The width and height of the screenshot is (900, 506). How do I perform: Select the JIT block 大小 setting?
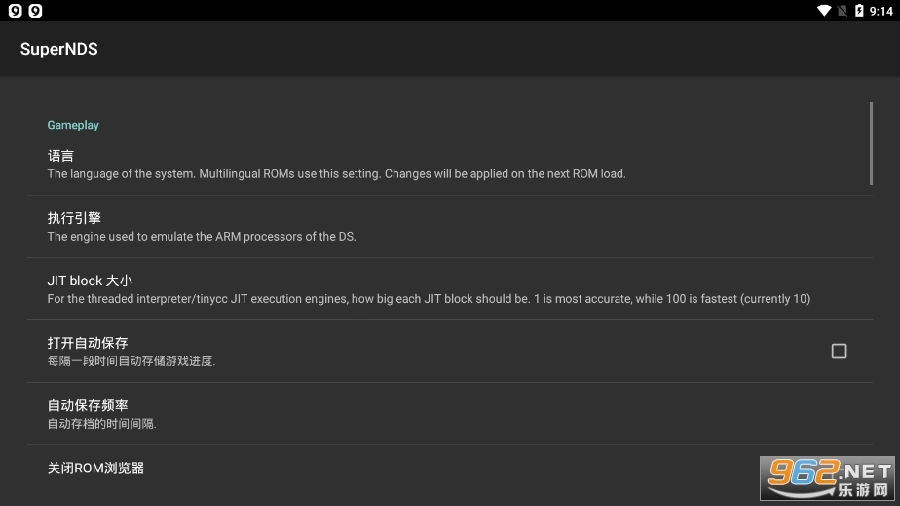pyautogui.click(x=90, y=281)
